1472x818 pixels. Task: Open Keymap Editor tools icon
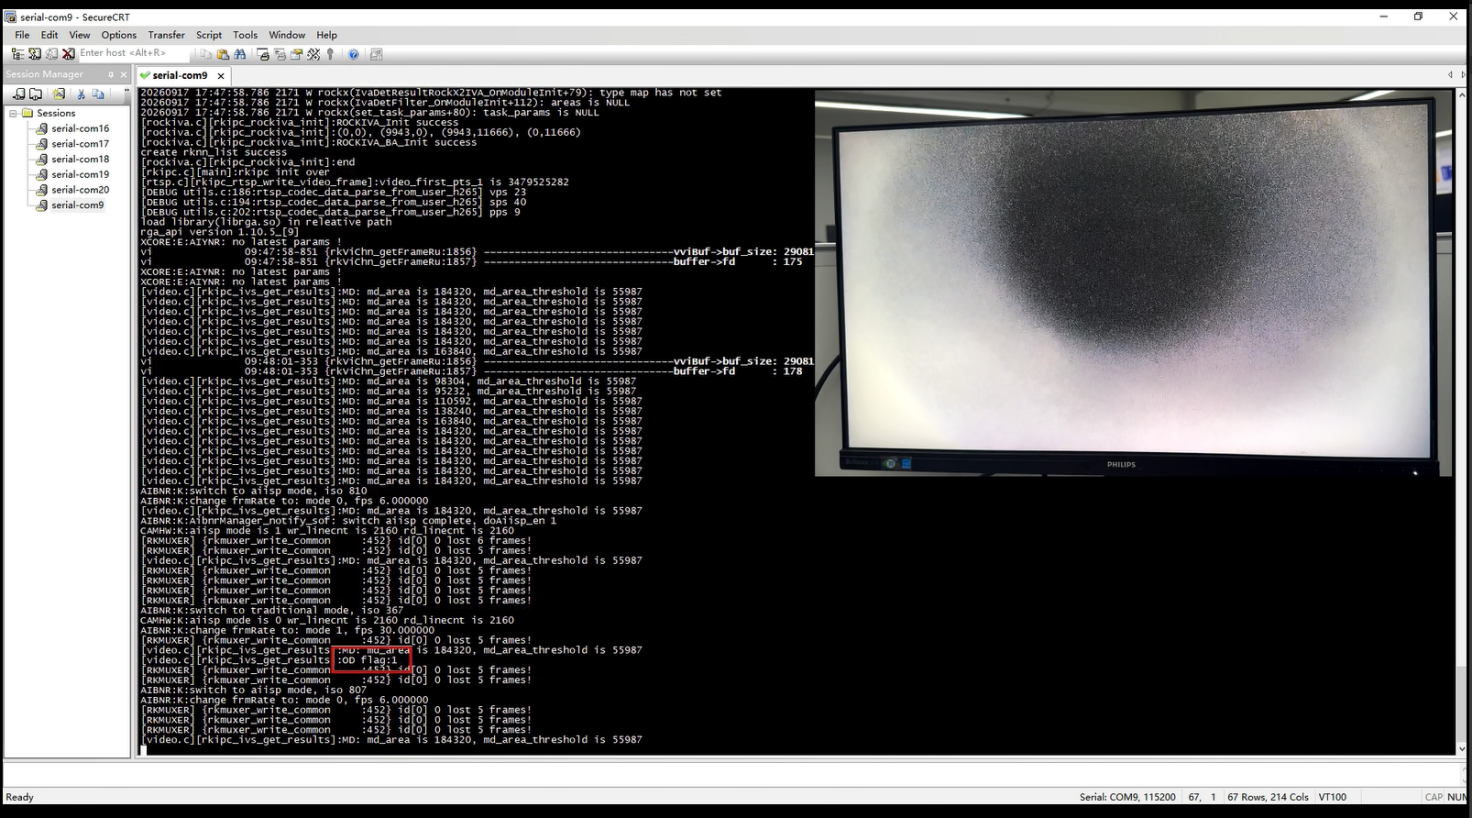313,54
